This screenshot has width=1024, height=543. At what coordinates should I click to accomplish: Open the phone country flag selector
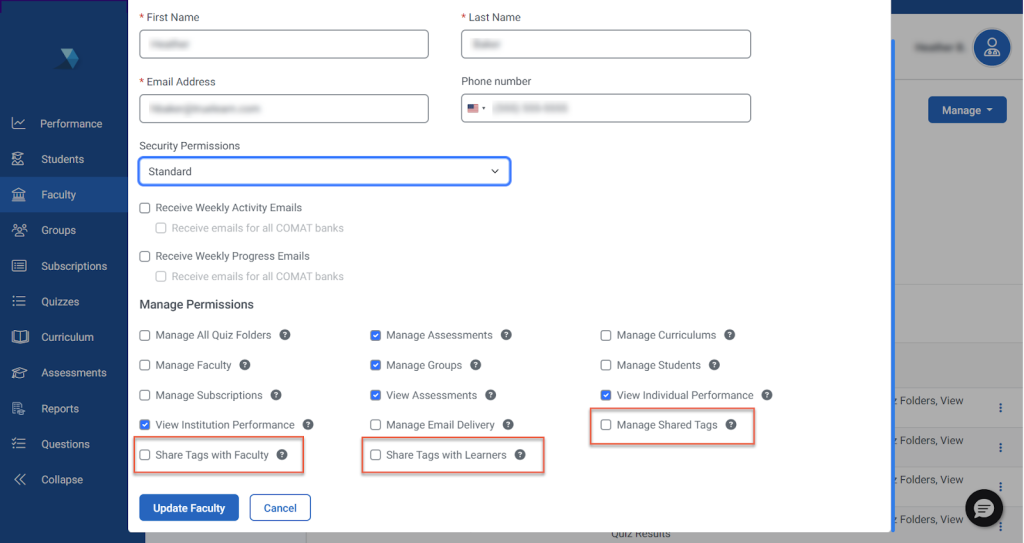476,108
